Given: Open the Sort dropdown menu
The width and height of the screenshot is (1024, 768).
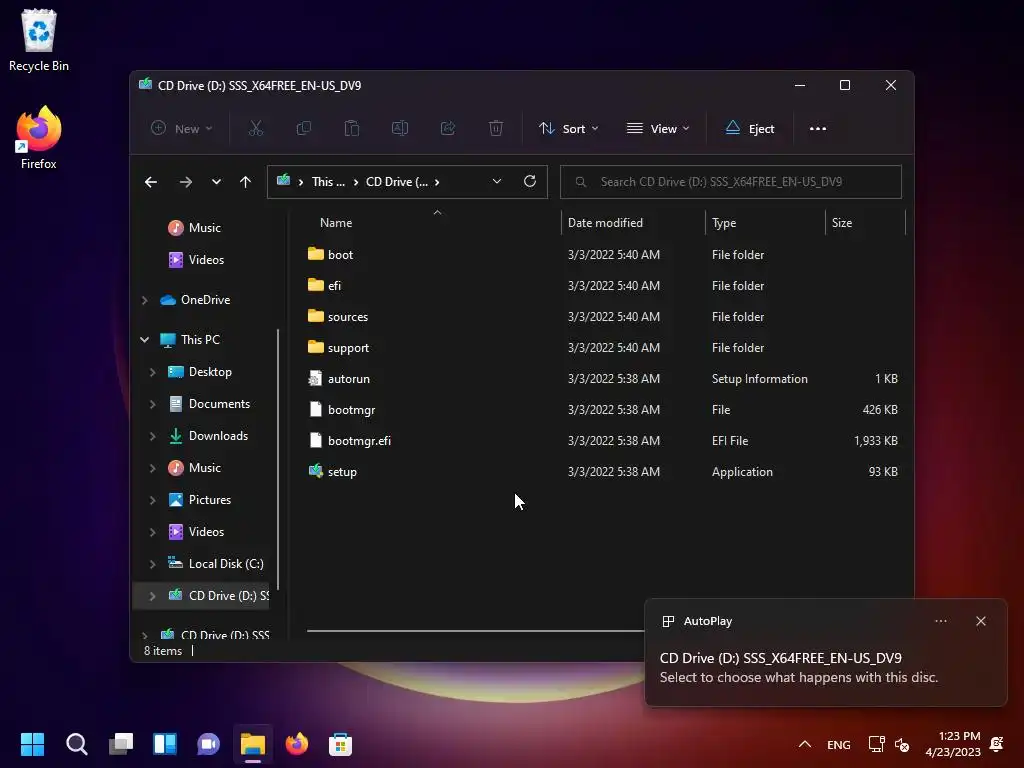Looking at the screenshot, I should 569,129.
